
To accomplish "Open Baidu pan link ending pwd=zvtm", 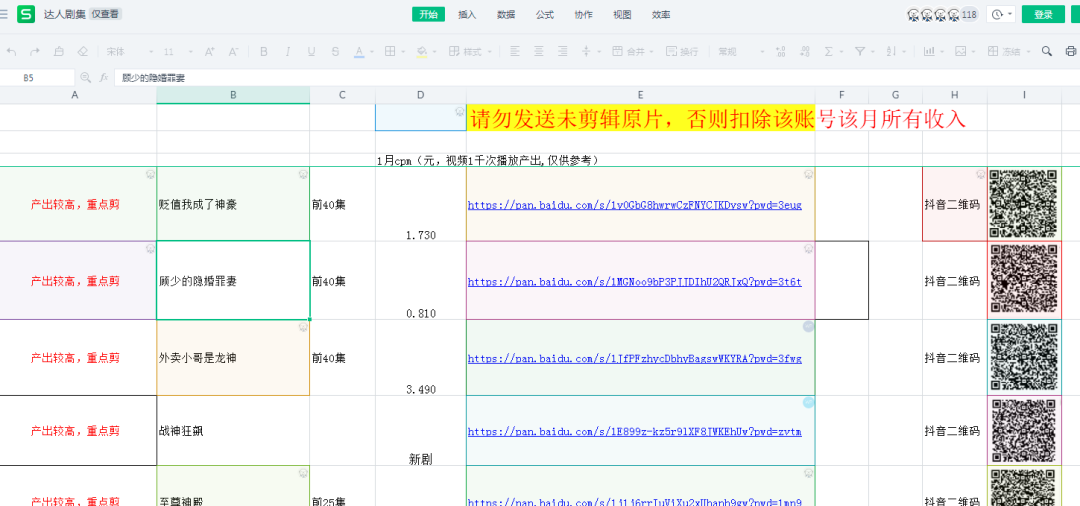I will pyautogui.click(x=634, y=432).
